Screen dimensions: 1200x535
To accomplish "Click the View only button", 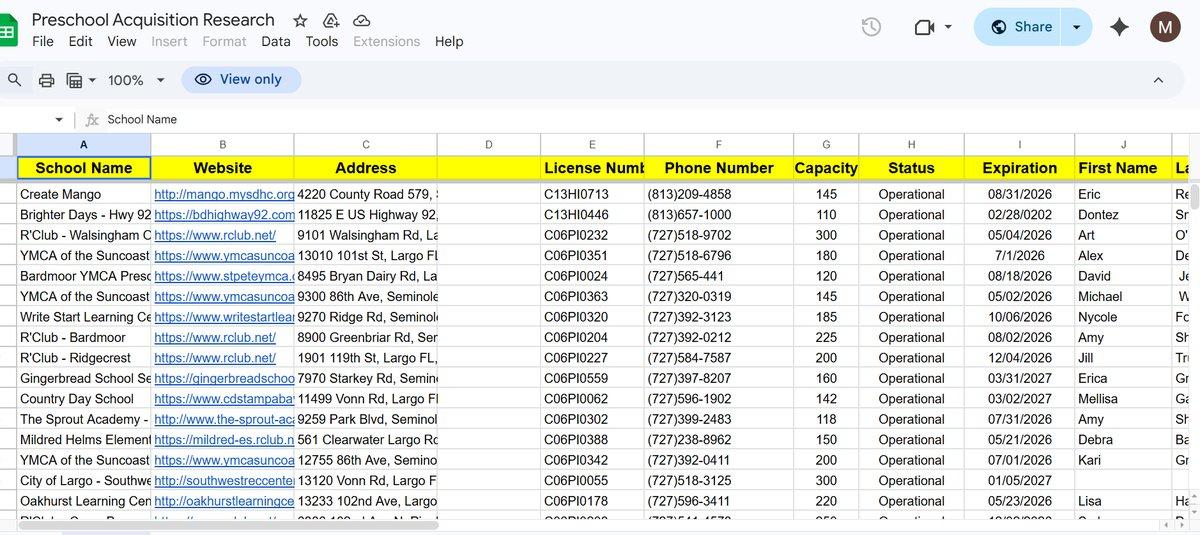I will (241, 79).
